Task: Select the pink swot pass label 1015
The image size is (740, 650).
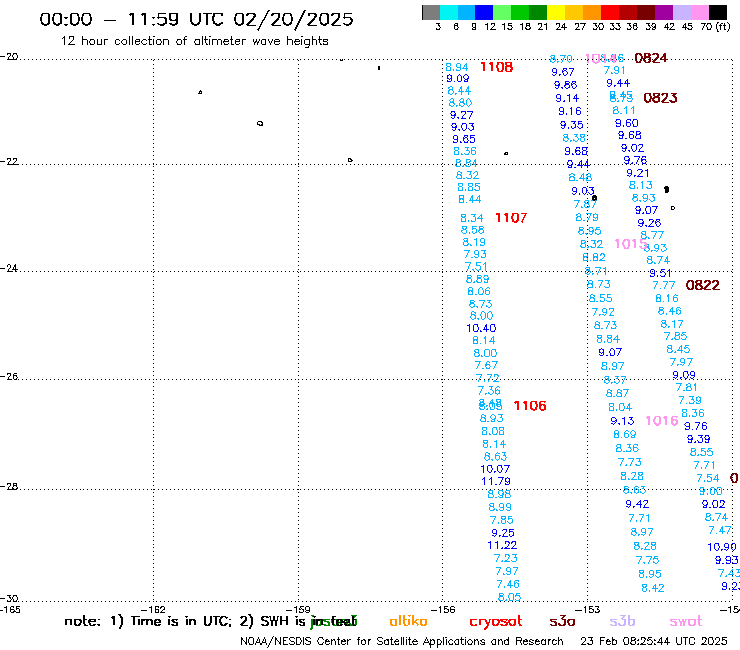Action: [630, 244]
